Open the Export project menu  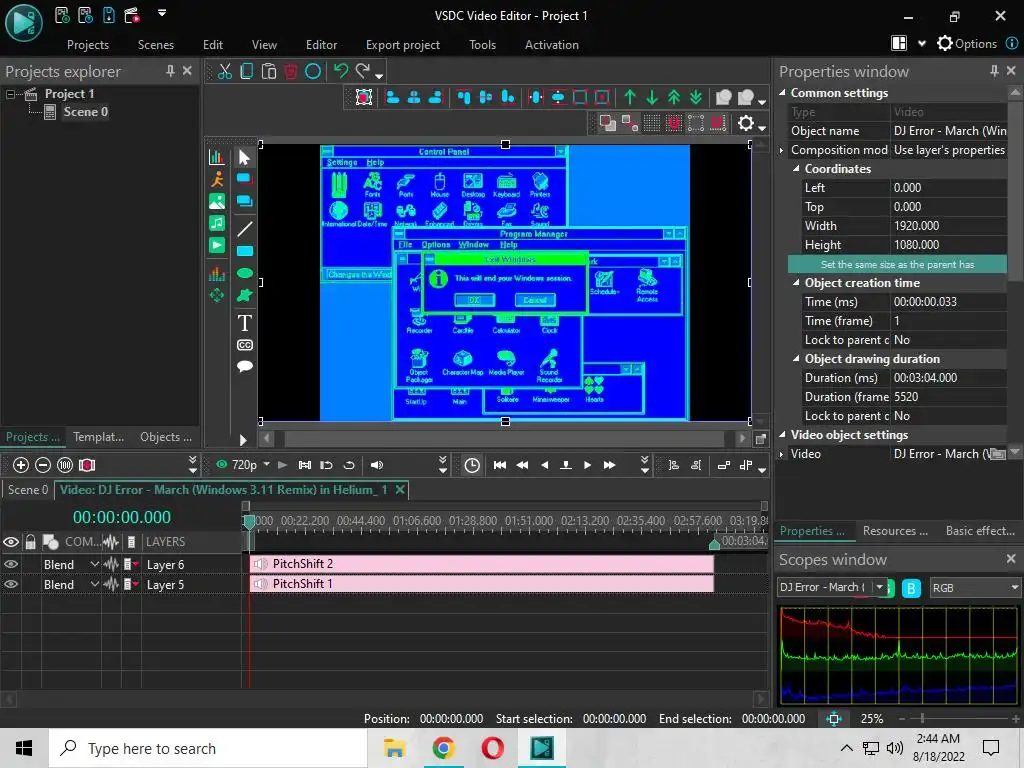pyautogui.click(x=402, y=44)
